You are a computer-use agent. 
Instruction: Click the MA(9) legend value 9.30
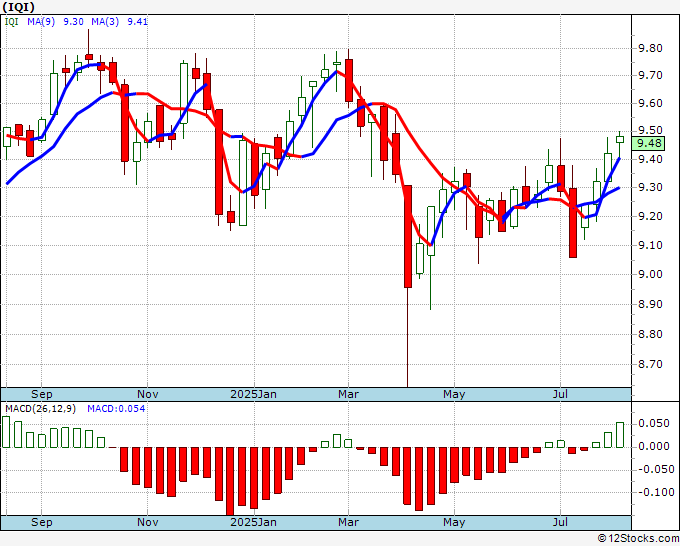(x=73, y=21)
